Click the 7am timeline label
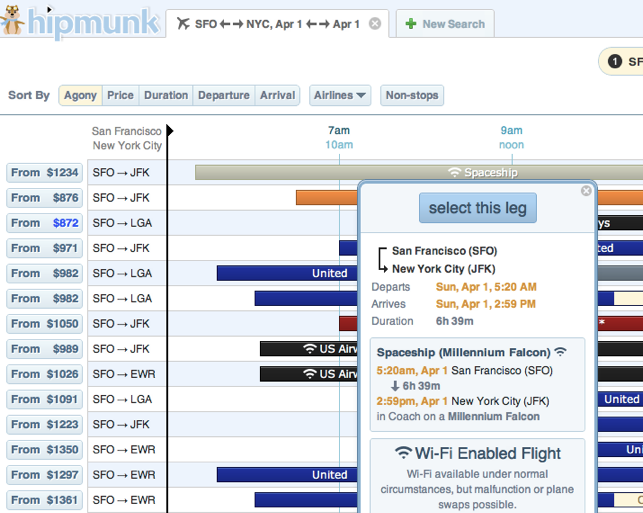 coord(339,130)
